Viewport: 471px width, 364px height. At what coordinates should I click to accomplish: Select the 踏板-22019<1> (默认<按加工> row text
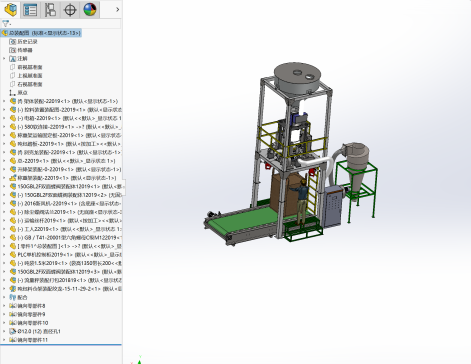[69, 144]
